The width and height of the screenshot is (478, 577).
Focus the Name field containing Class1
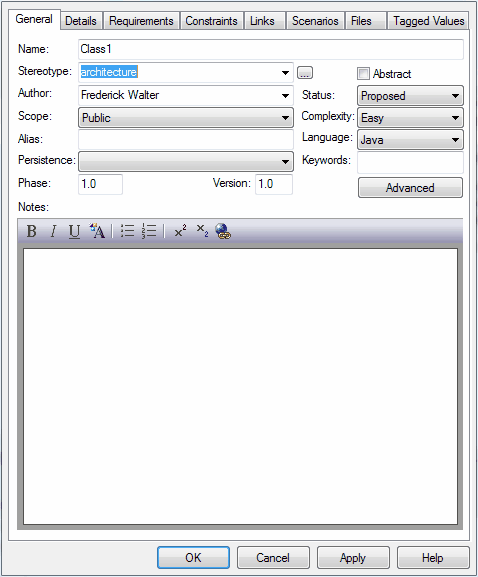click(x=271, y=49)
